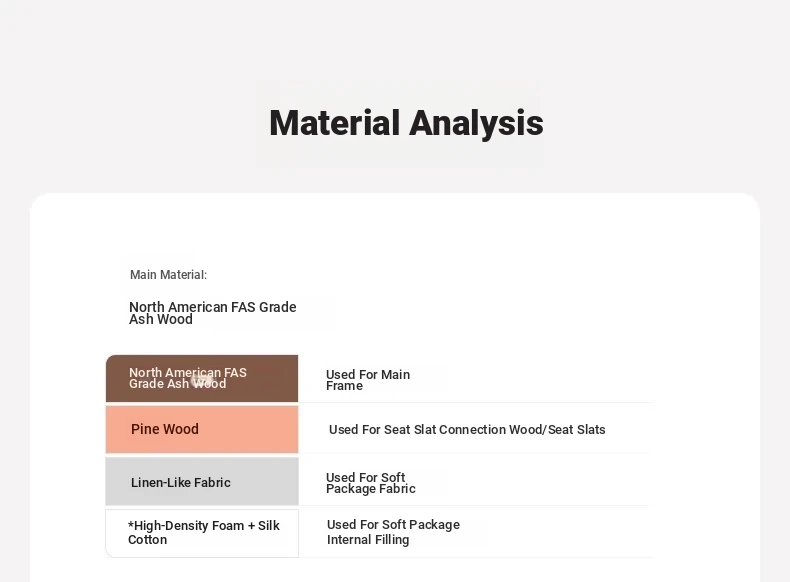Select the Seat Slat Connection Wood description
This screenshot has height=582, width=790.
pyautogui.click(x=467, y=429)
